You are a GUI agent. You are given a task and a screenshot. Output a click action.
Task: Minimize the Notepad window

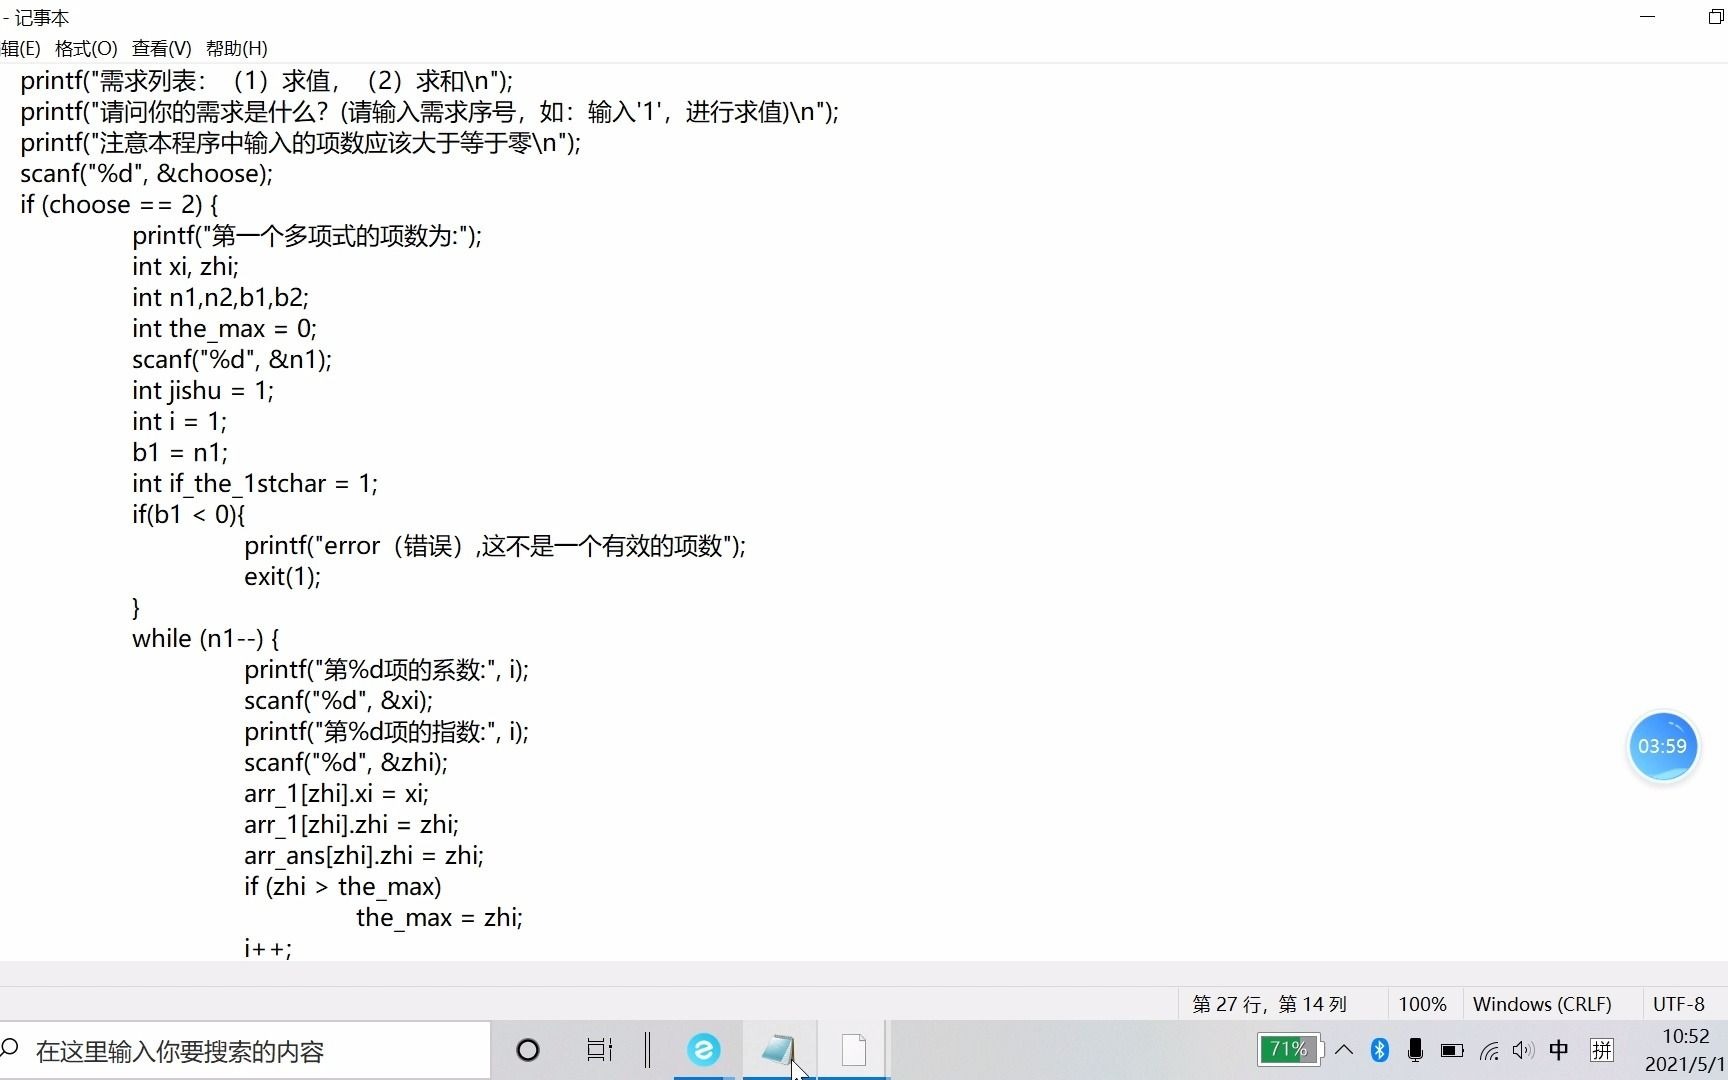click(1648, 17)
